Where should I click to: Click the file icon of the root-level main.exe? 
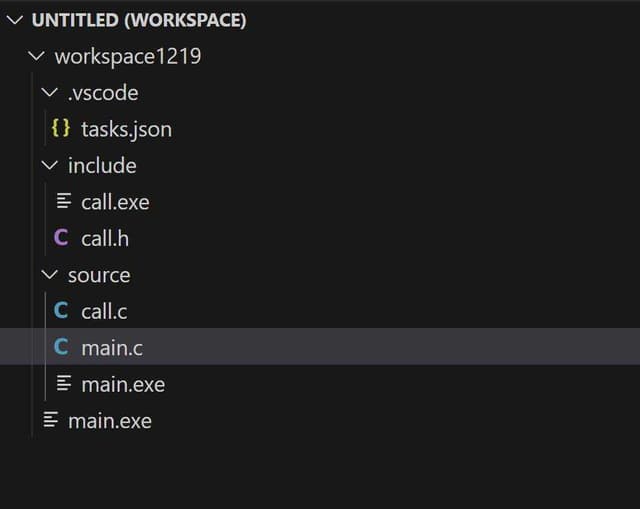tap(50, 421)
